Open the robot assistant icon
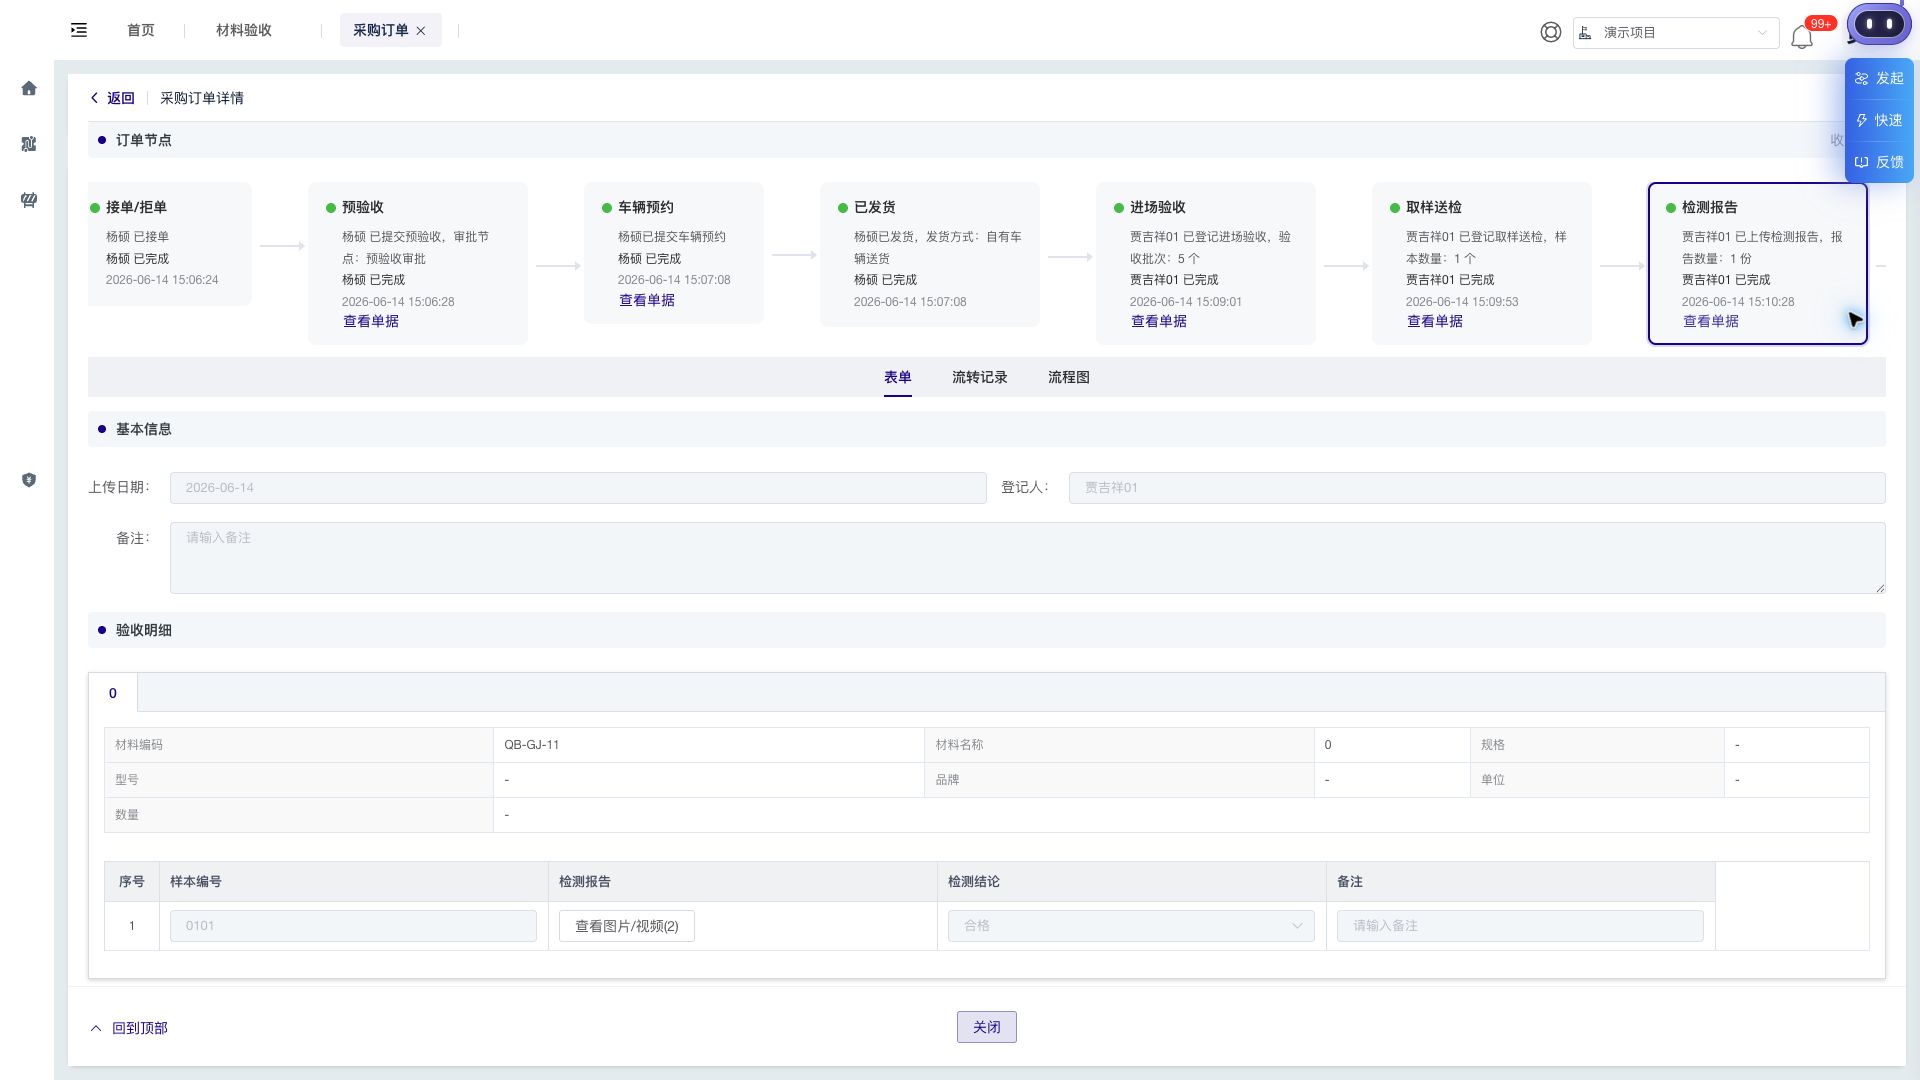Viewport: 1920px width, 1080px height. click(x=1879, y=24)
